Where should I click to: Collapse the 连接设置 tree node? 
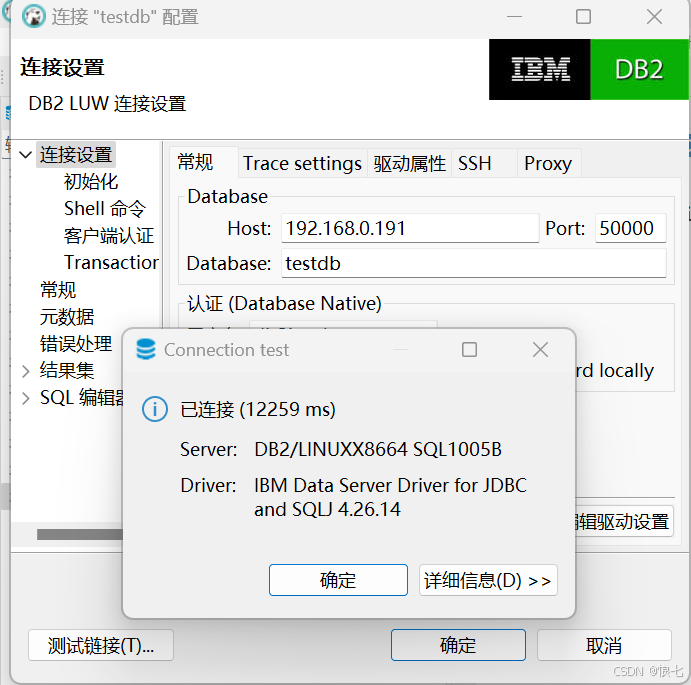coord(26,155)
